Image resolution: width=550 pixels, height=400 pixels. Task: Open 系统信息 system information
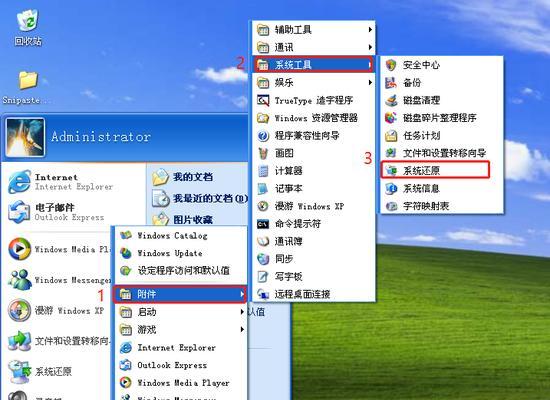(x=442, y=188)
